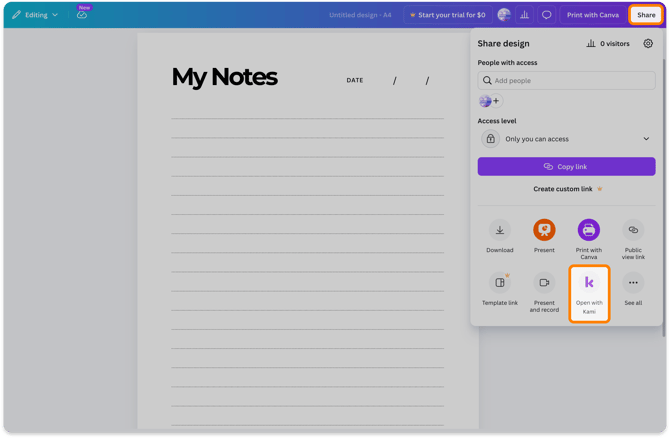Click the plus icon to add collaborators
The height and width of the screenshot is (438, 670).
[497, 101]
